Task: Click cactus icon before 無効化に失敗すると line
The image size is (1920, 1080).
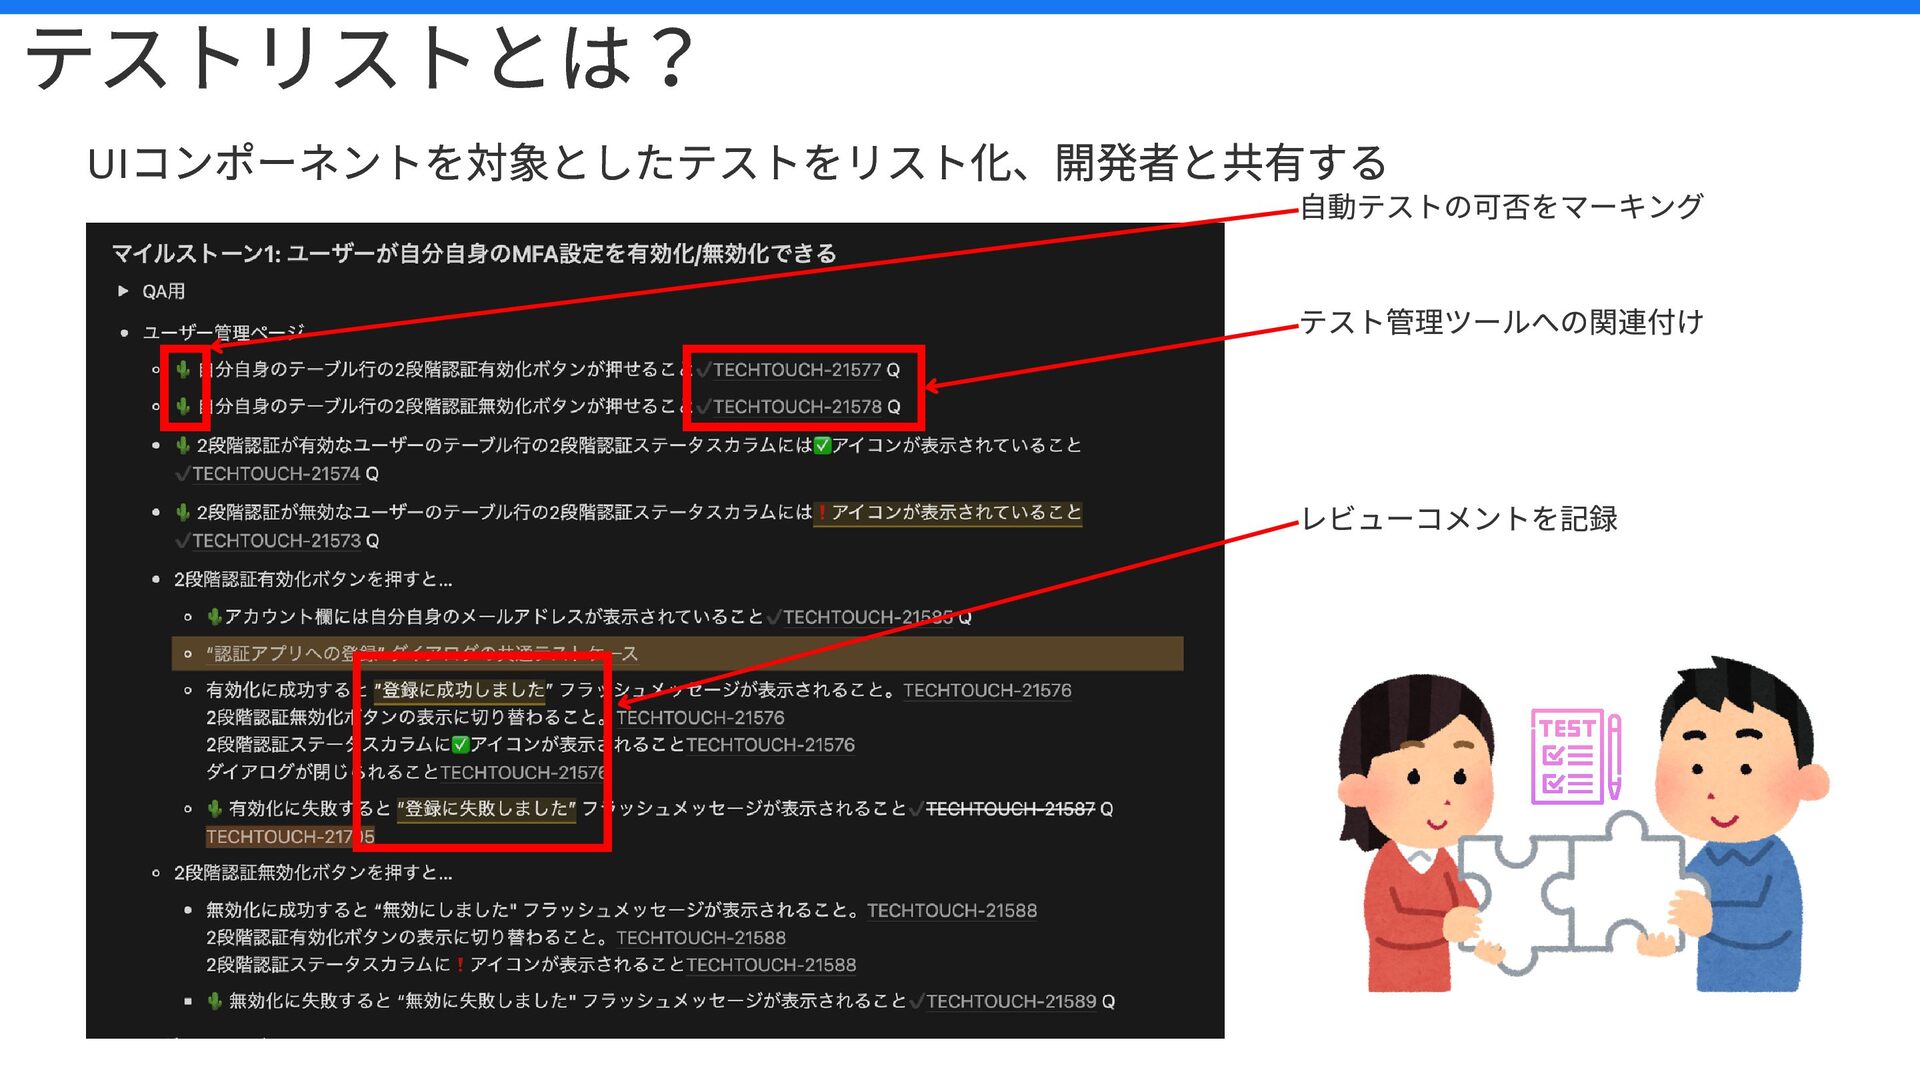Action: coord(214,1001)
